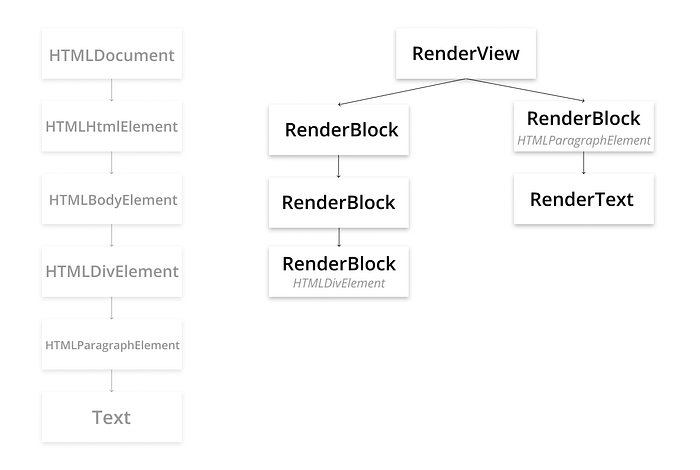Click arrow between HTMLDocument and HTMLHtmlElement
Screen dimensions: 700x470
pos(112,90)
